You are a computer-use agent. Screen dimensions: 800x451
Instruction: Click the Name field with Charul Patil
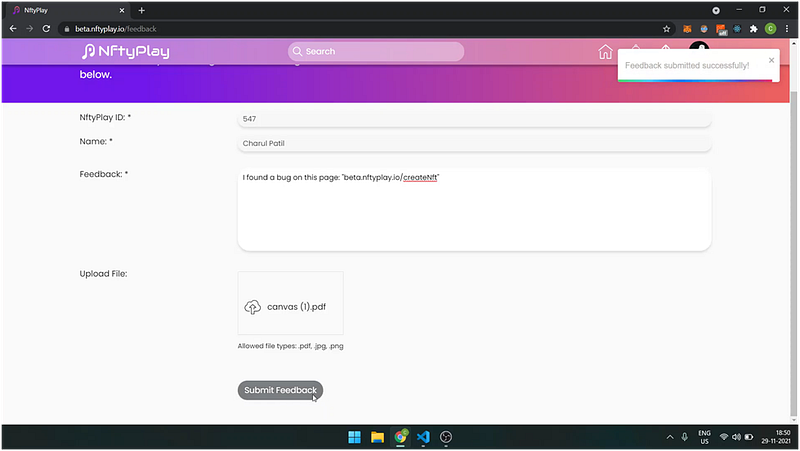tap(474, 143)
